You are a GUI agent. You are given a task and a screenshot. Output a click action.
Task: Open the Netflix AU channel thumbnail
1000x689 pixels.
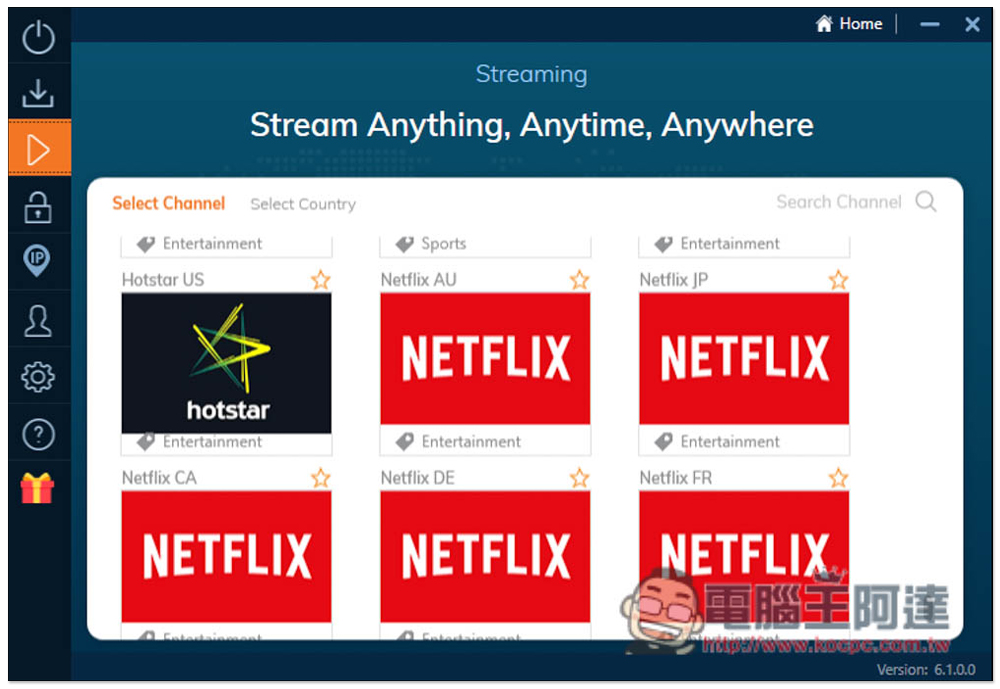[x=485, y=359]
